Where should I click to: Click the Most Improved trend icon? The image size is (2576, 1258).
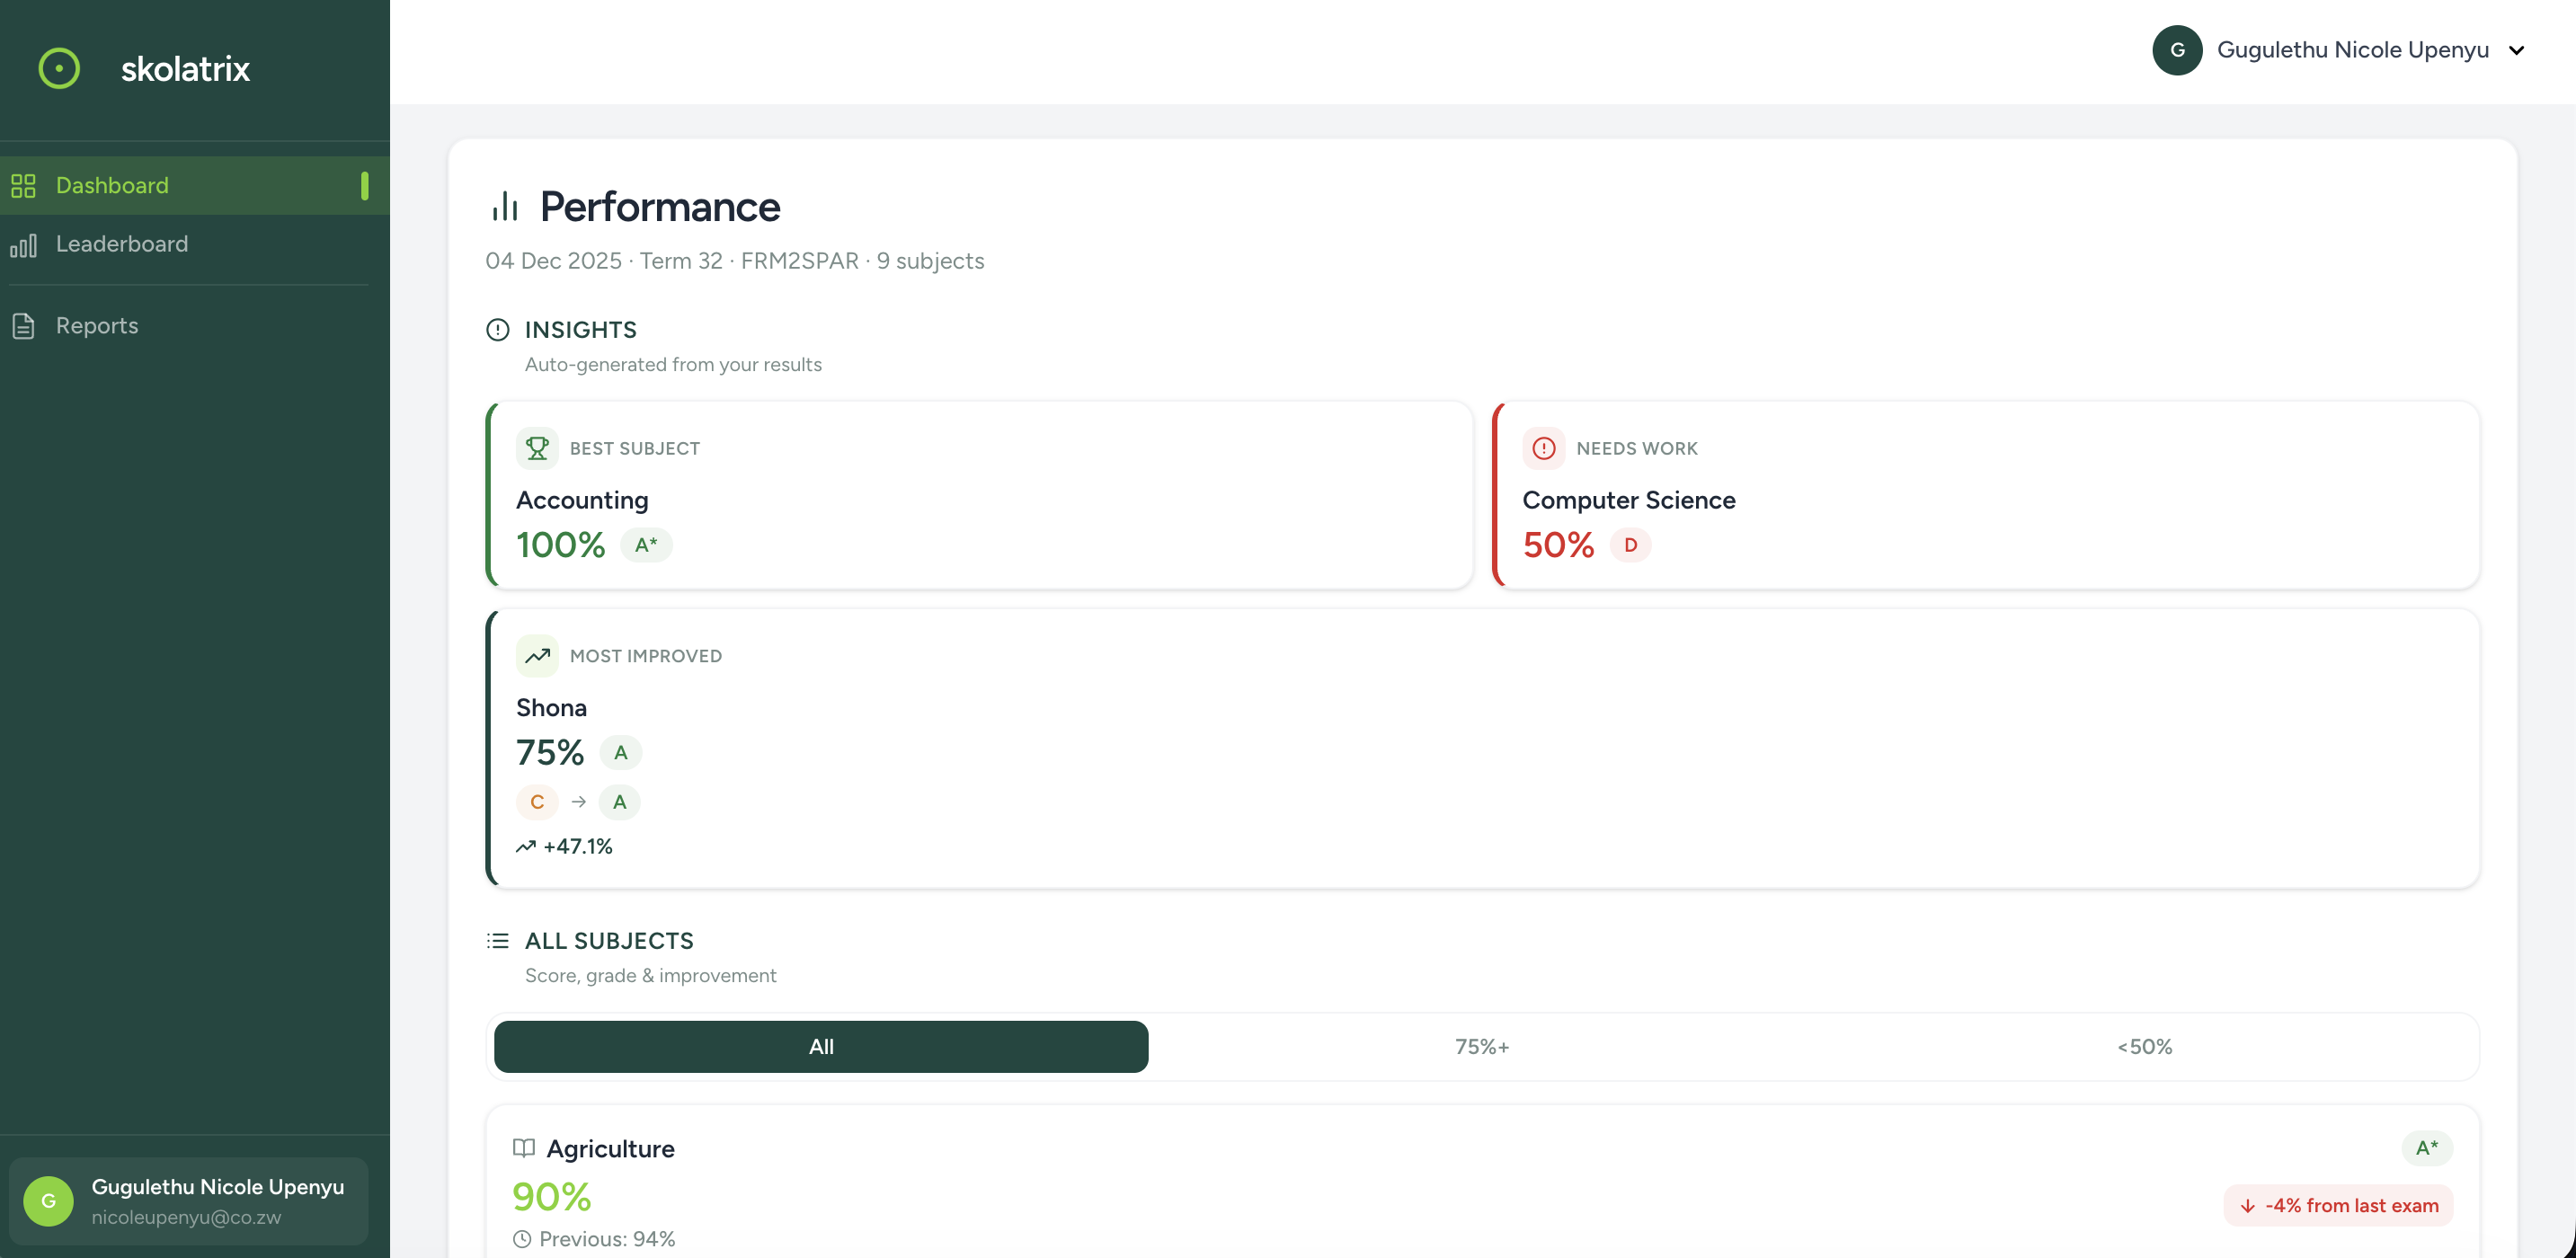pos(537,656)
